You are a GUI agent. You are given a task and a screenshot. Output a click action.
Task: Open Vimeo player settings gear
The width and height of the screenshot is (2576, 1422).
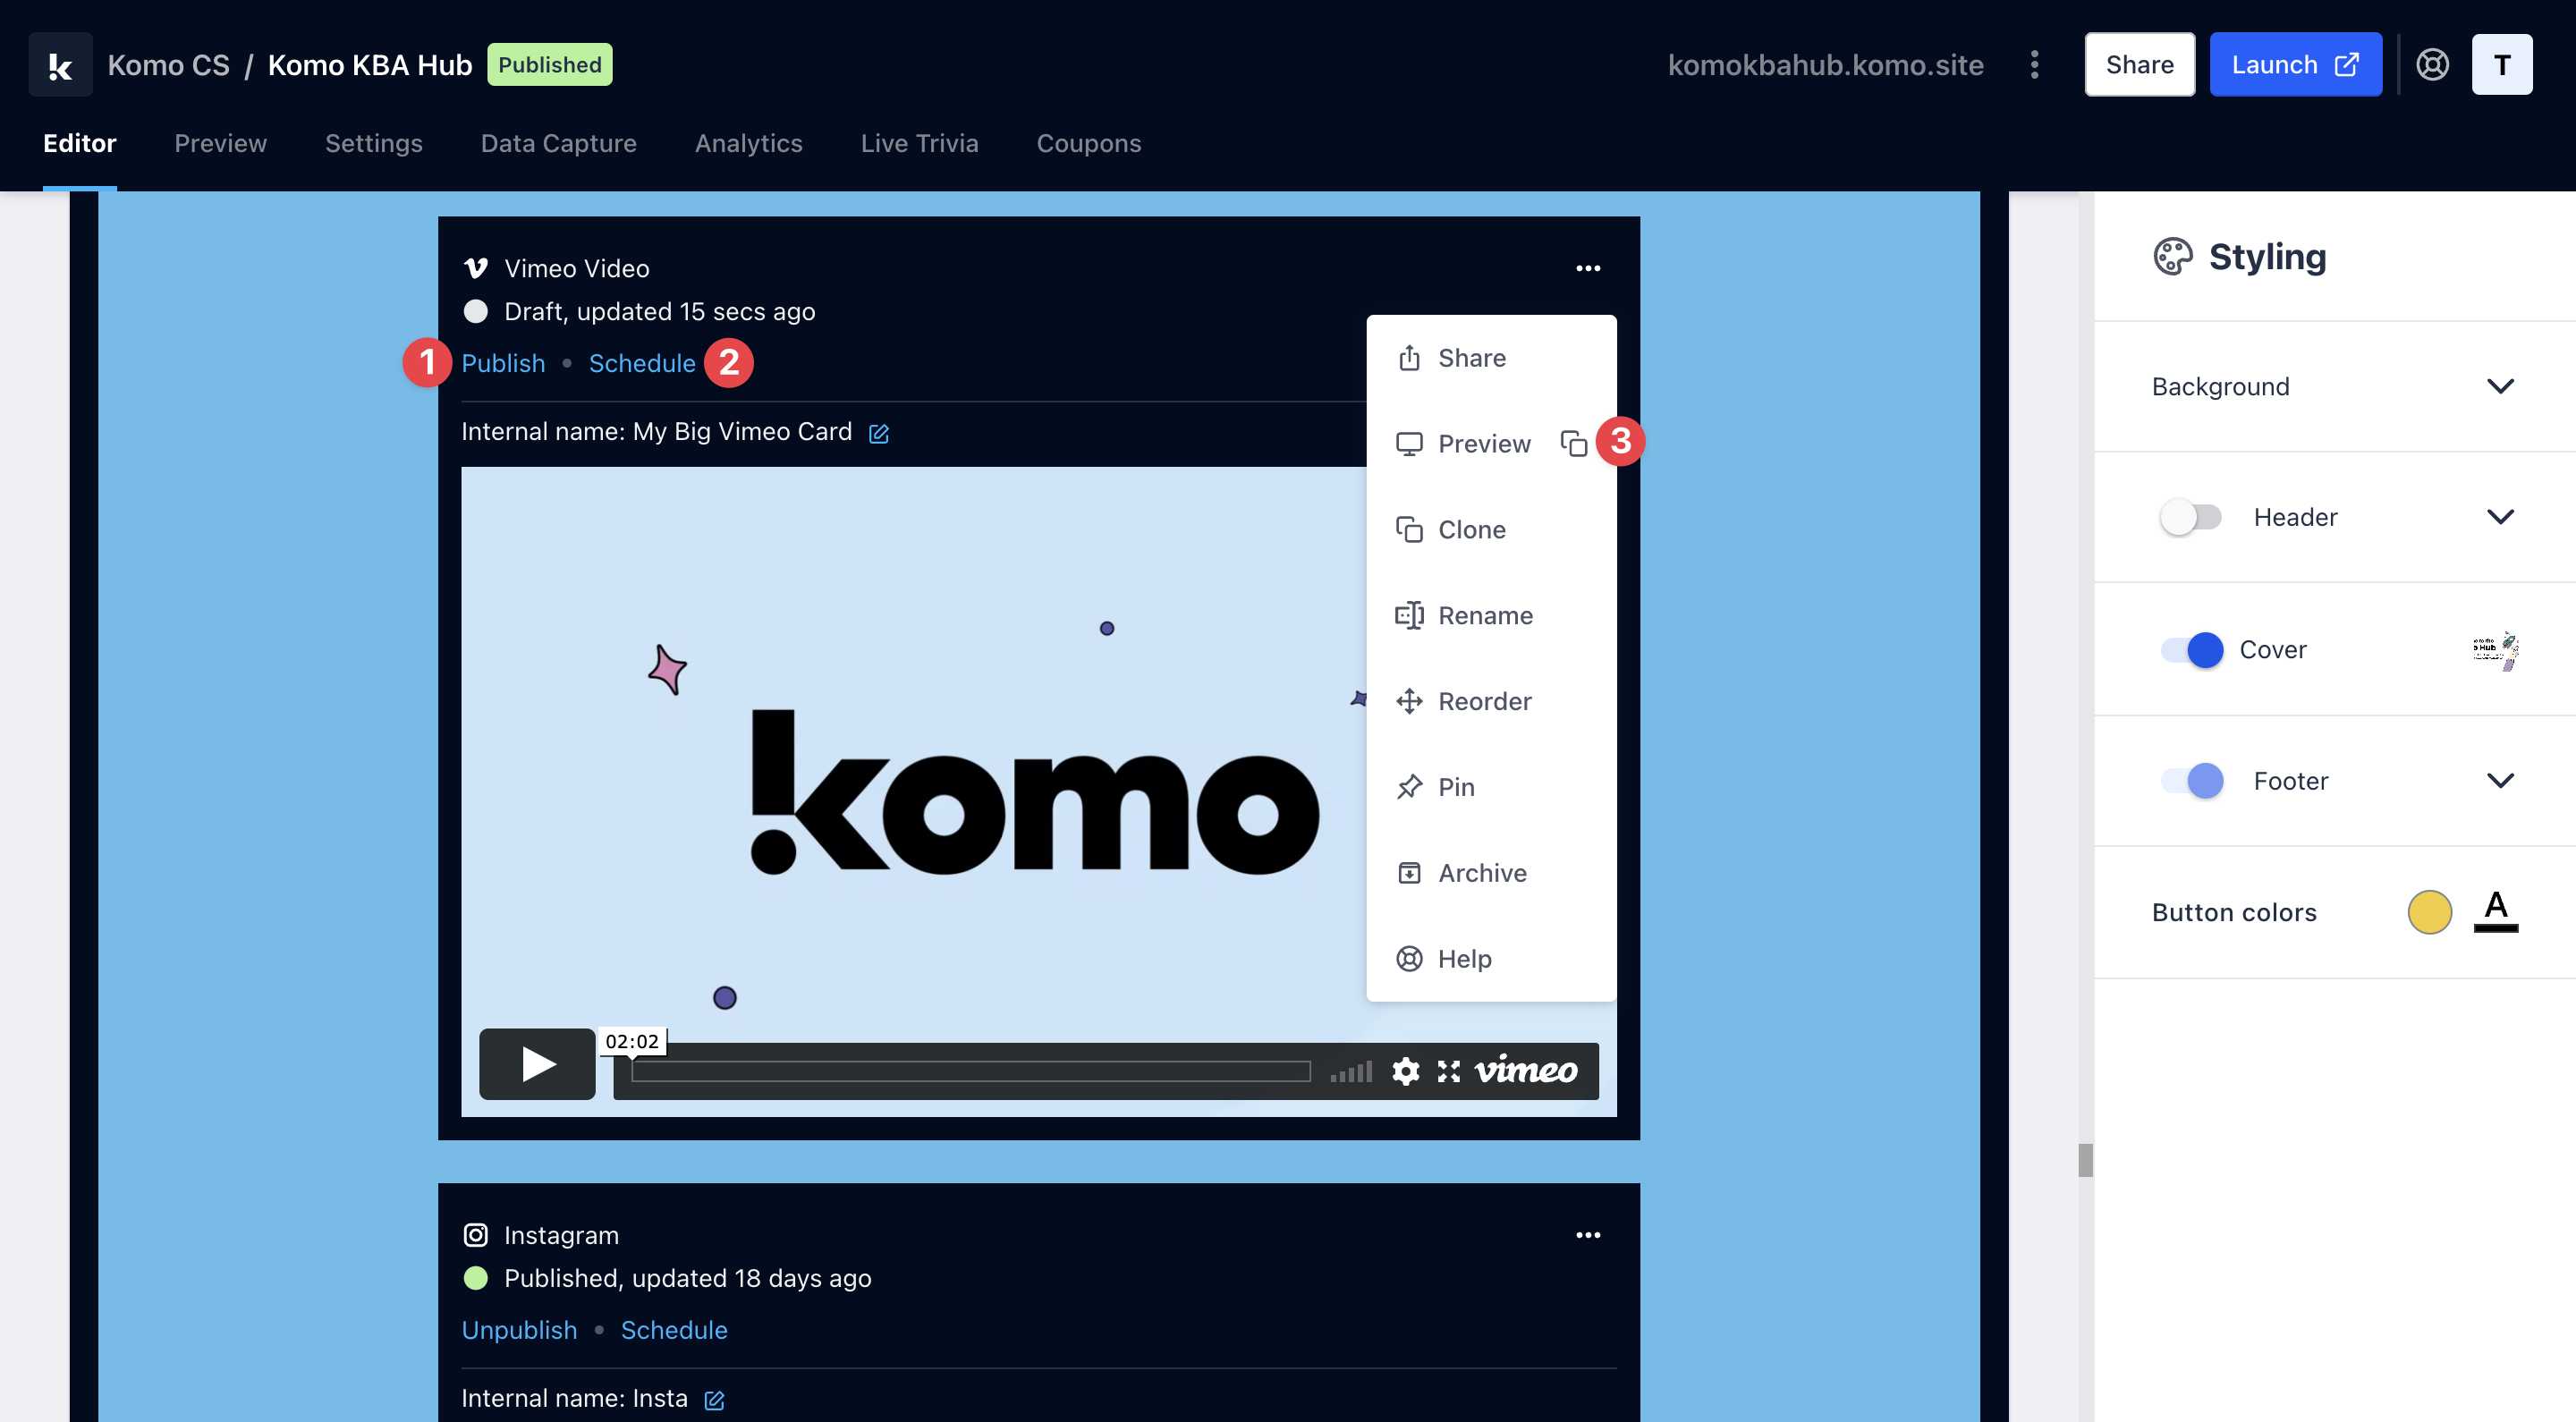1405,1071
